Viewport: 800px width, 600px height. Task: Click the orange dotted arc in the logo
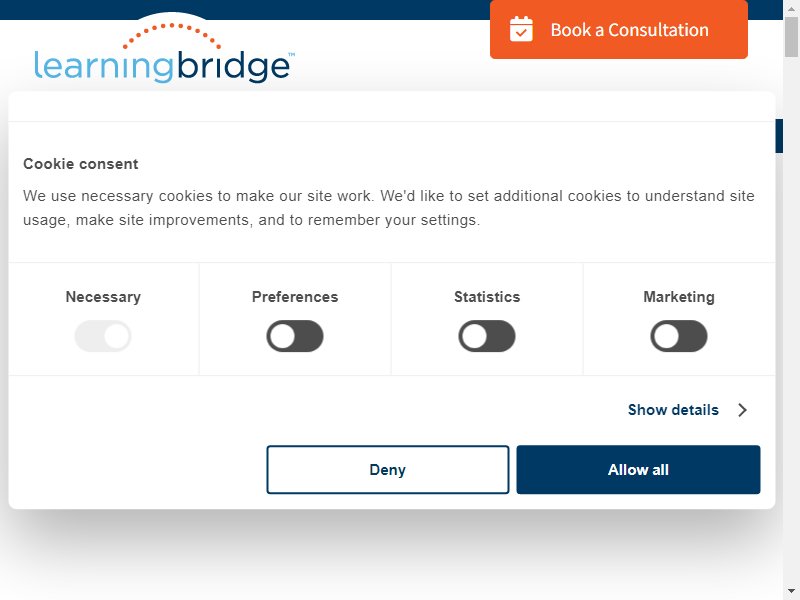172,35
